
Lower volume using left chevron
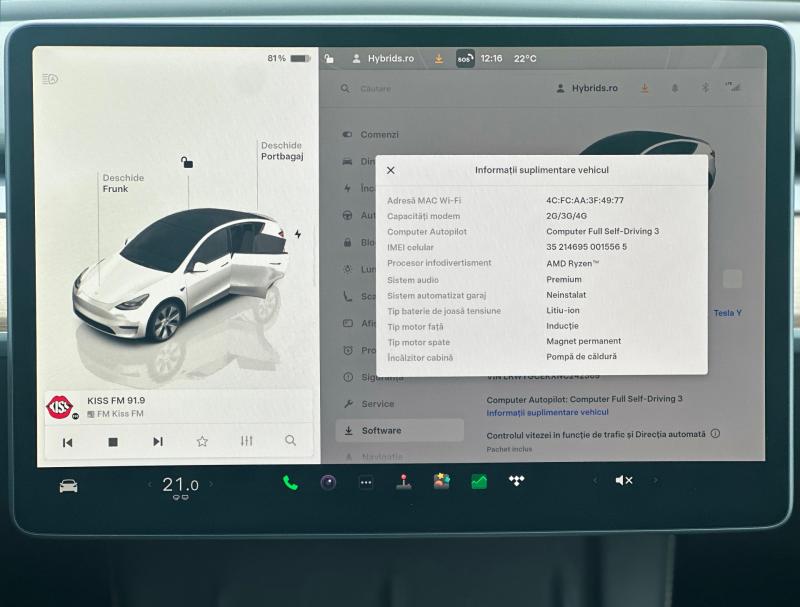(594, 480)
